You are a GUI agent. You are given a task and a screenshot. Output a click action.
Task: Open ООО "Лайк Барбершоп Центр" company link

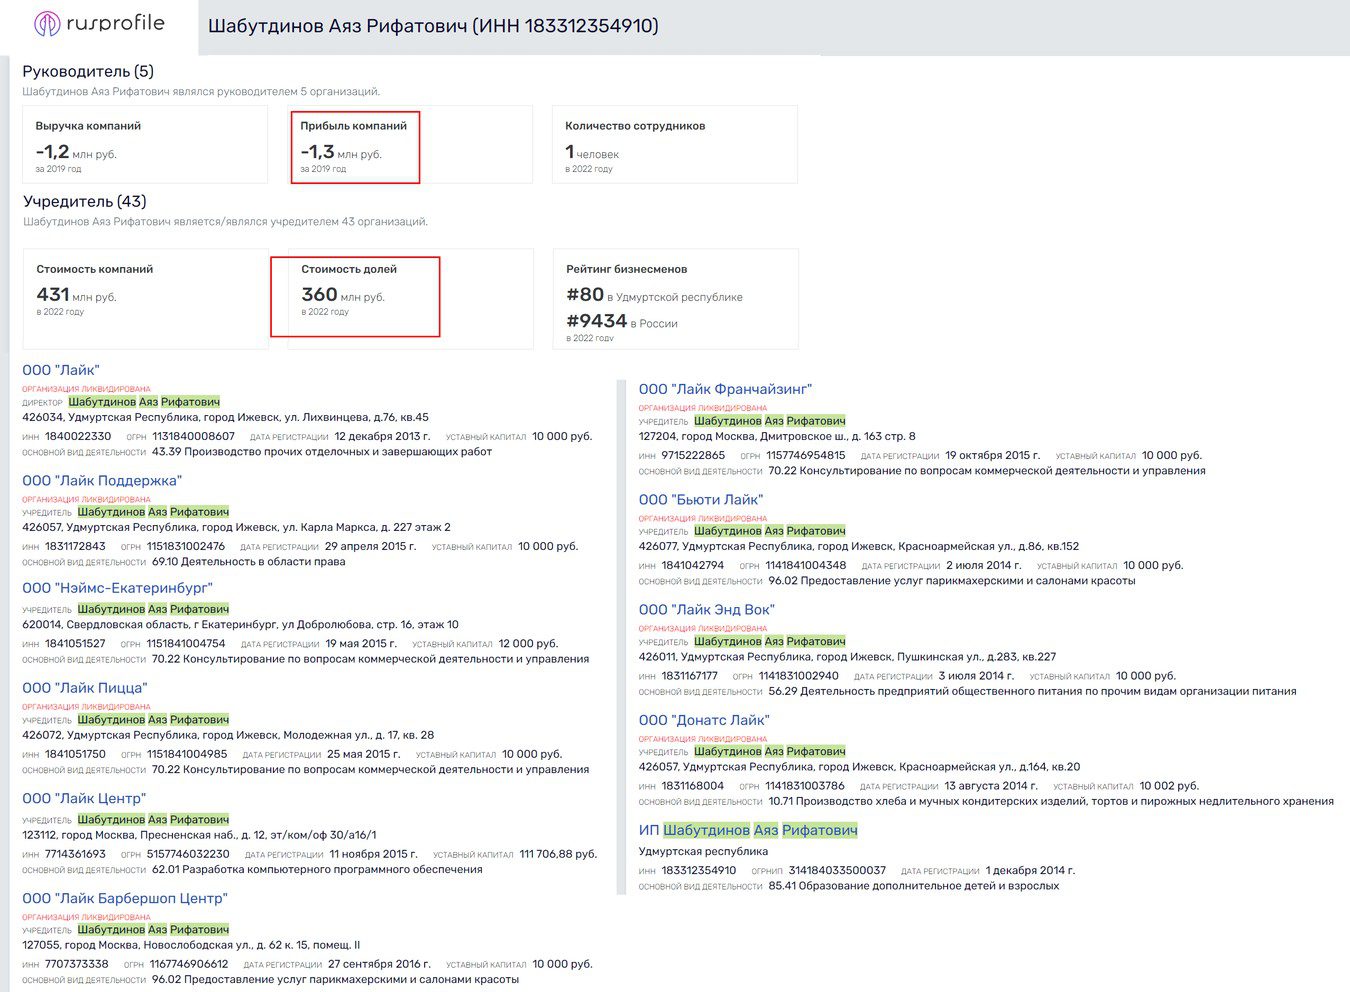[x=125, y=898]
